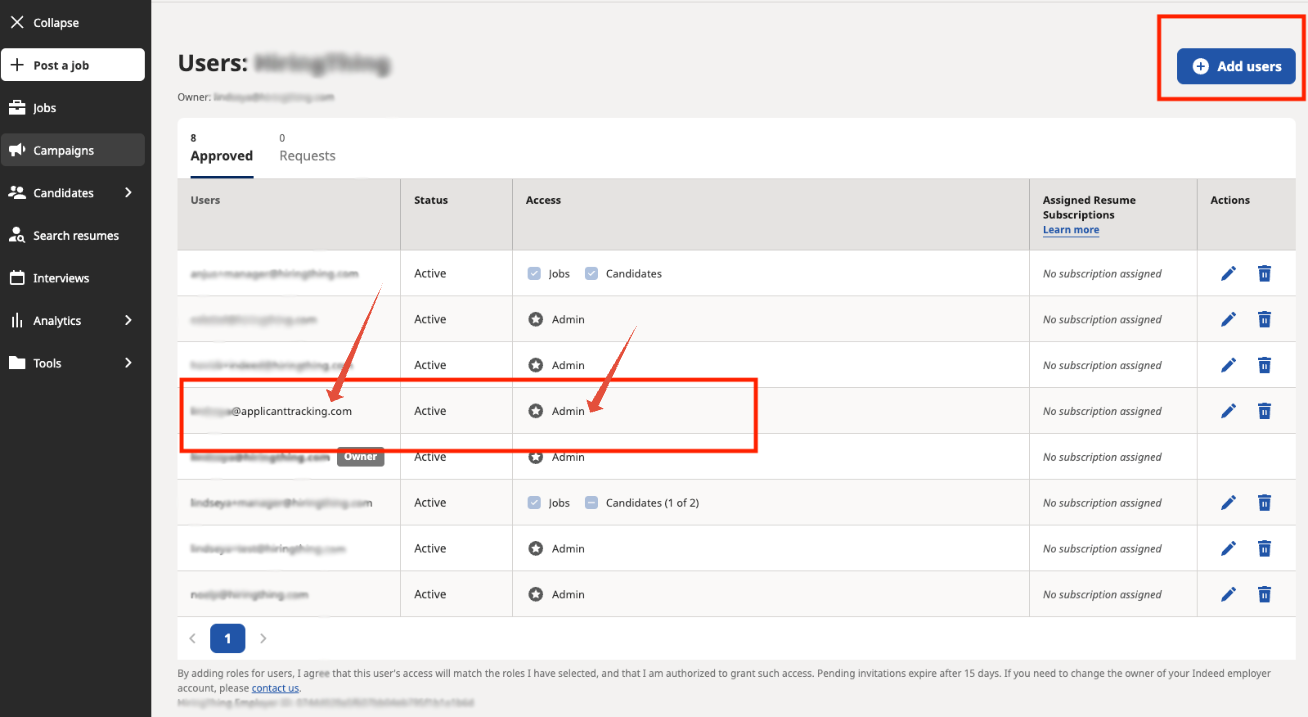Screen dimensions: 1308x717
Task: Toggle Candidates checkbox in anjus+manager row
Action: 591,273
